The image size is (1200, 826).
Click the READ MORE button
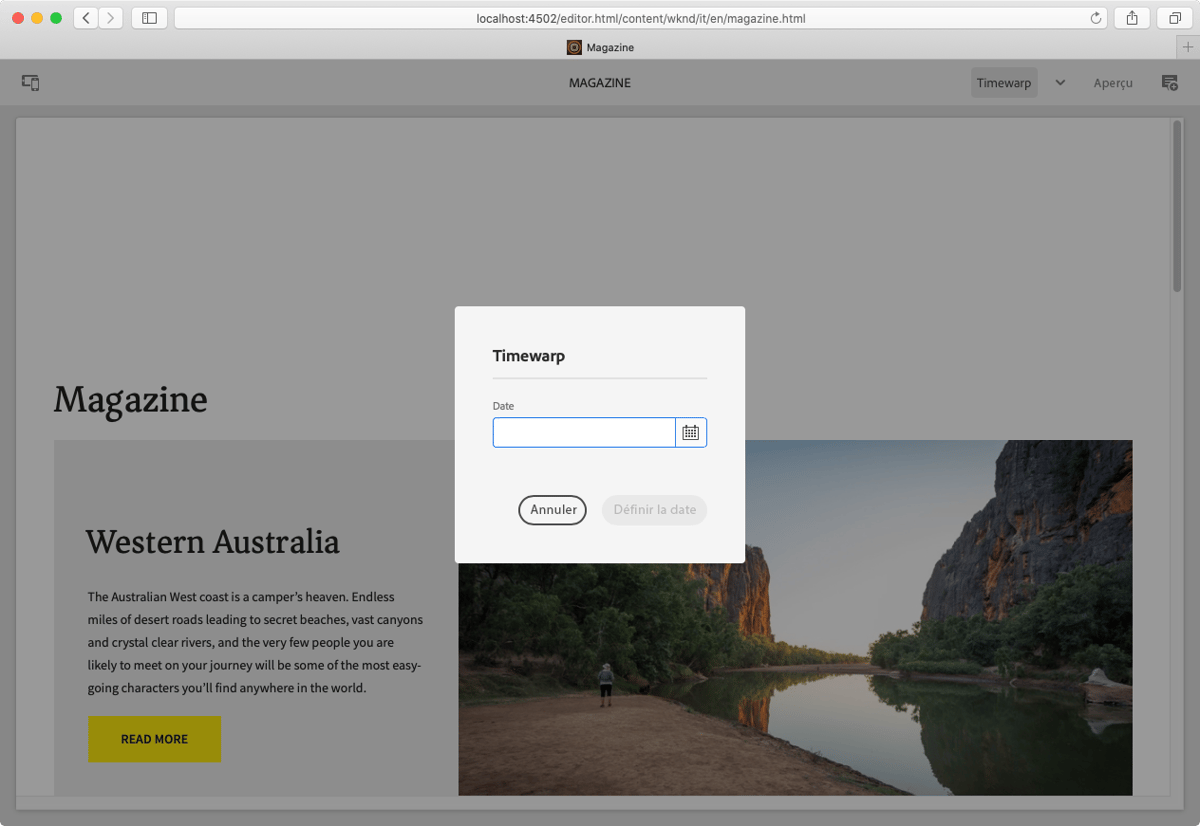tap(154, 739)
